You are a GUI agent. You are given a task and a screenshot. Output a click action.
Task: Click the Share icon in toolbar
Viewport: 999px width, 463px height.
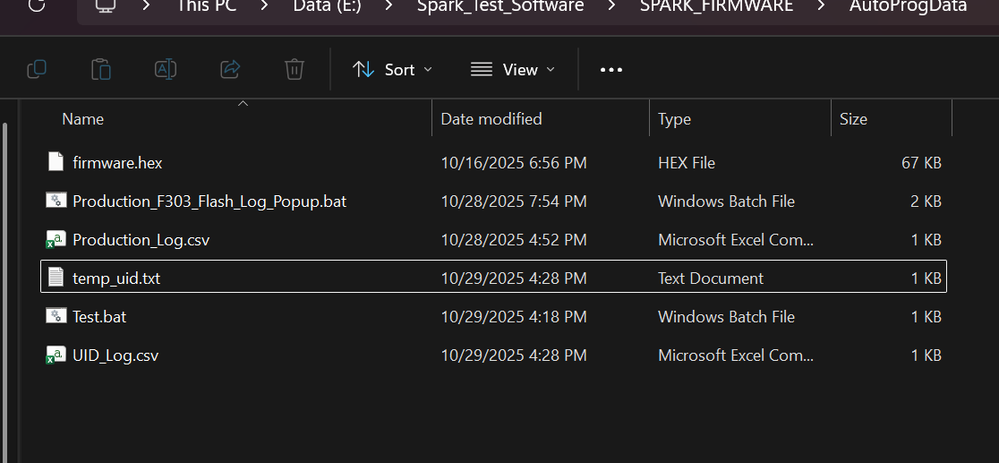[230, 69]
